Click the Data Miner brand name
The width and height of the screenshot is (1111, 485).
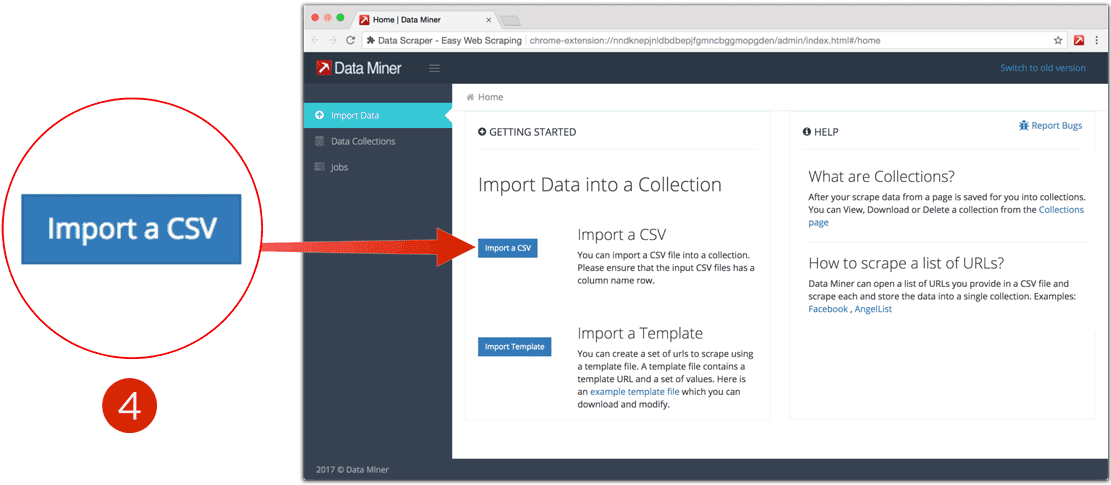[368, 68]
